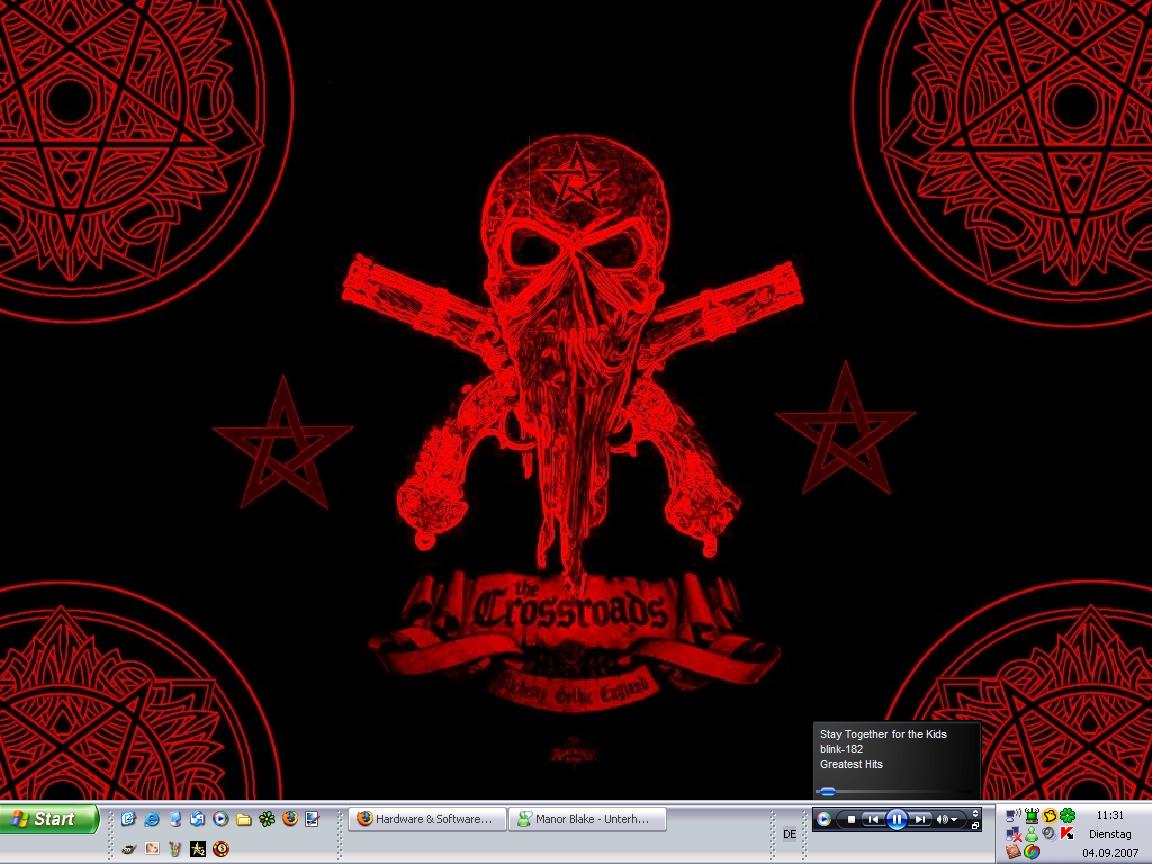Toggle the media toolbar info pane arrows
Viewport: 1152px width, 864px height.
pyautogui.click(x=975, y=813)
